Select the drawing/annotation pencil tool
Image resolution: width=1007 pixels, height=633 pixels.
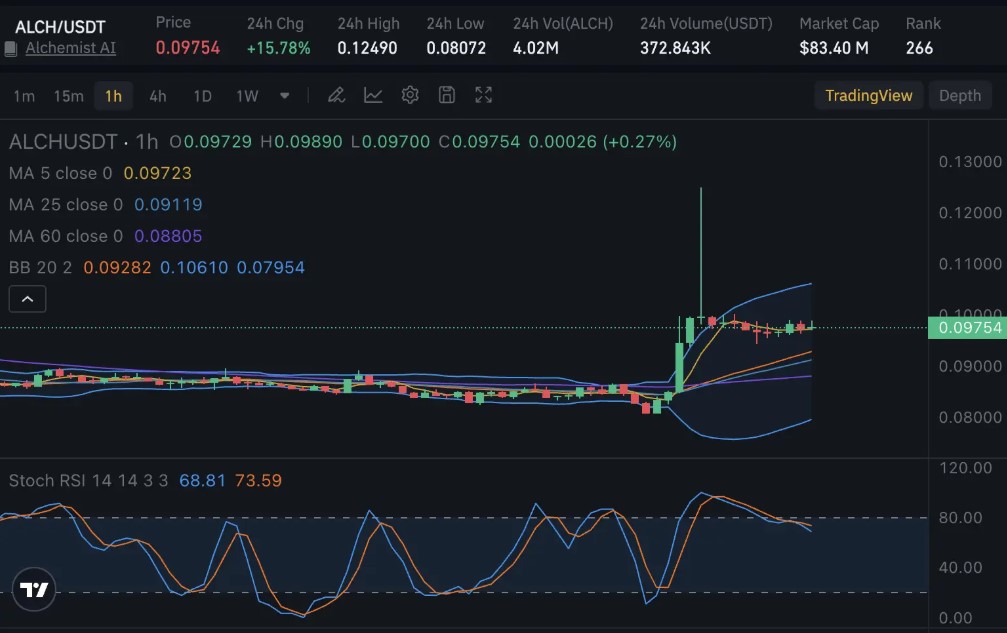[336, 95]
